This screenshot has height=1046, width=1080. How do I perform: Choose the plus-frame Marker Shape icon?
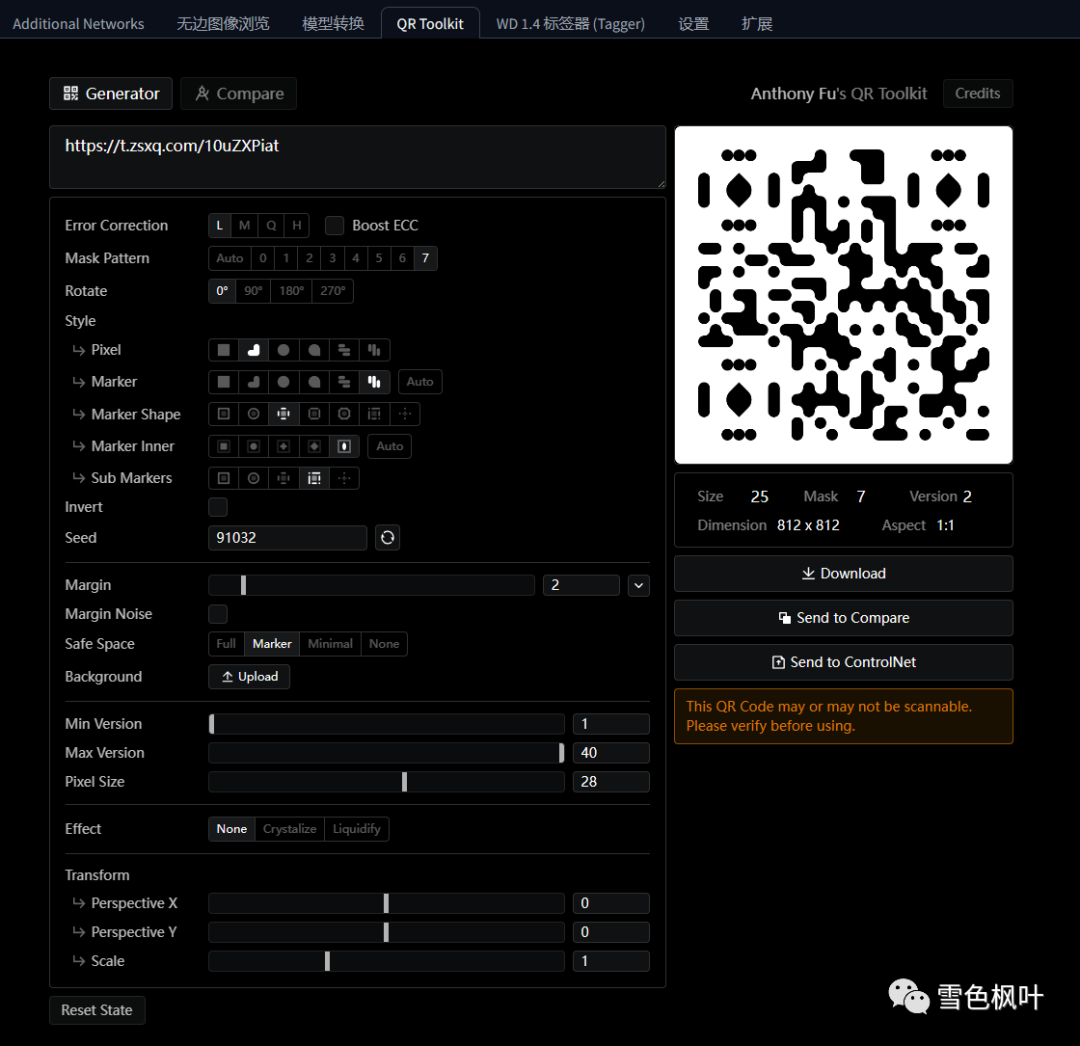283,414
